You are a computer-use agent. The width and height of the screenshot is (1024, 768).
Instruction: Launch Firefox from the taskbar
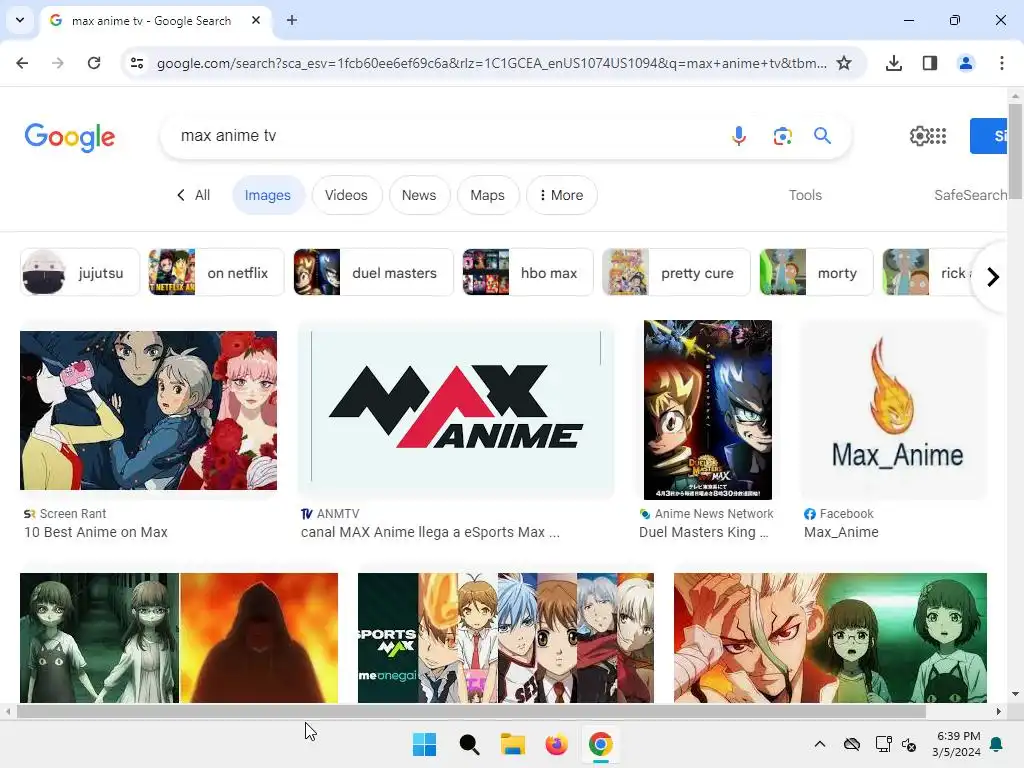pos(556,744)
